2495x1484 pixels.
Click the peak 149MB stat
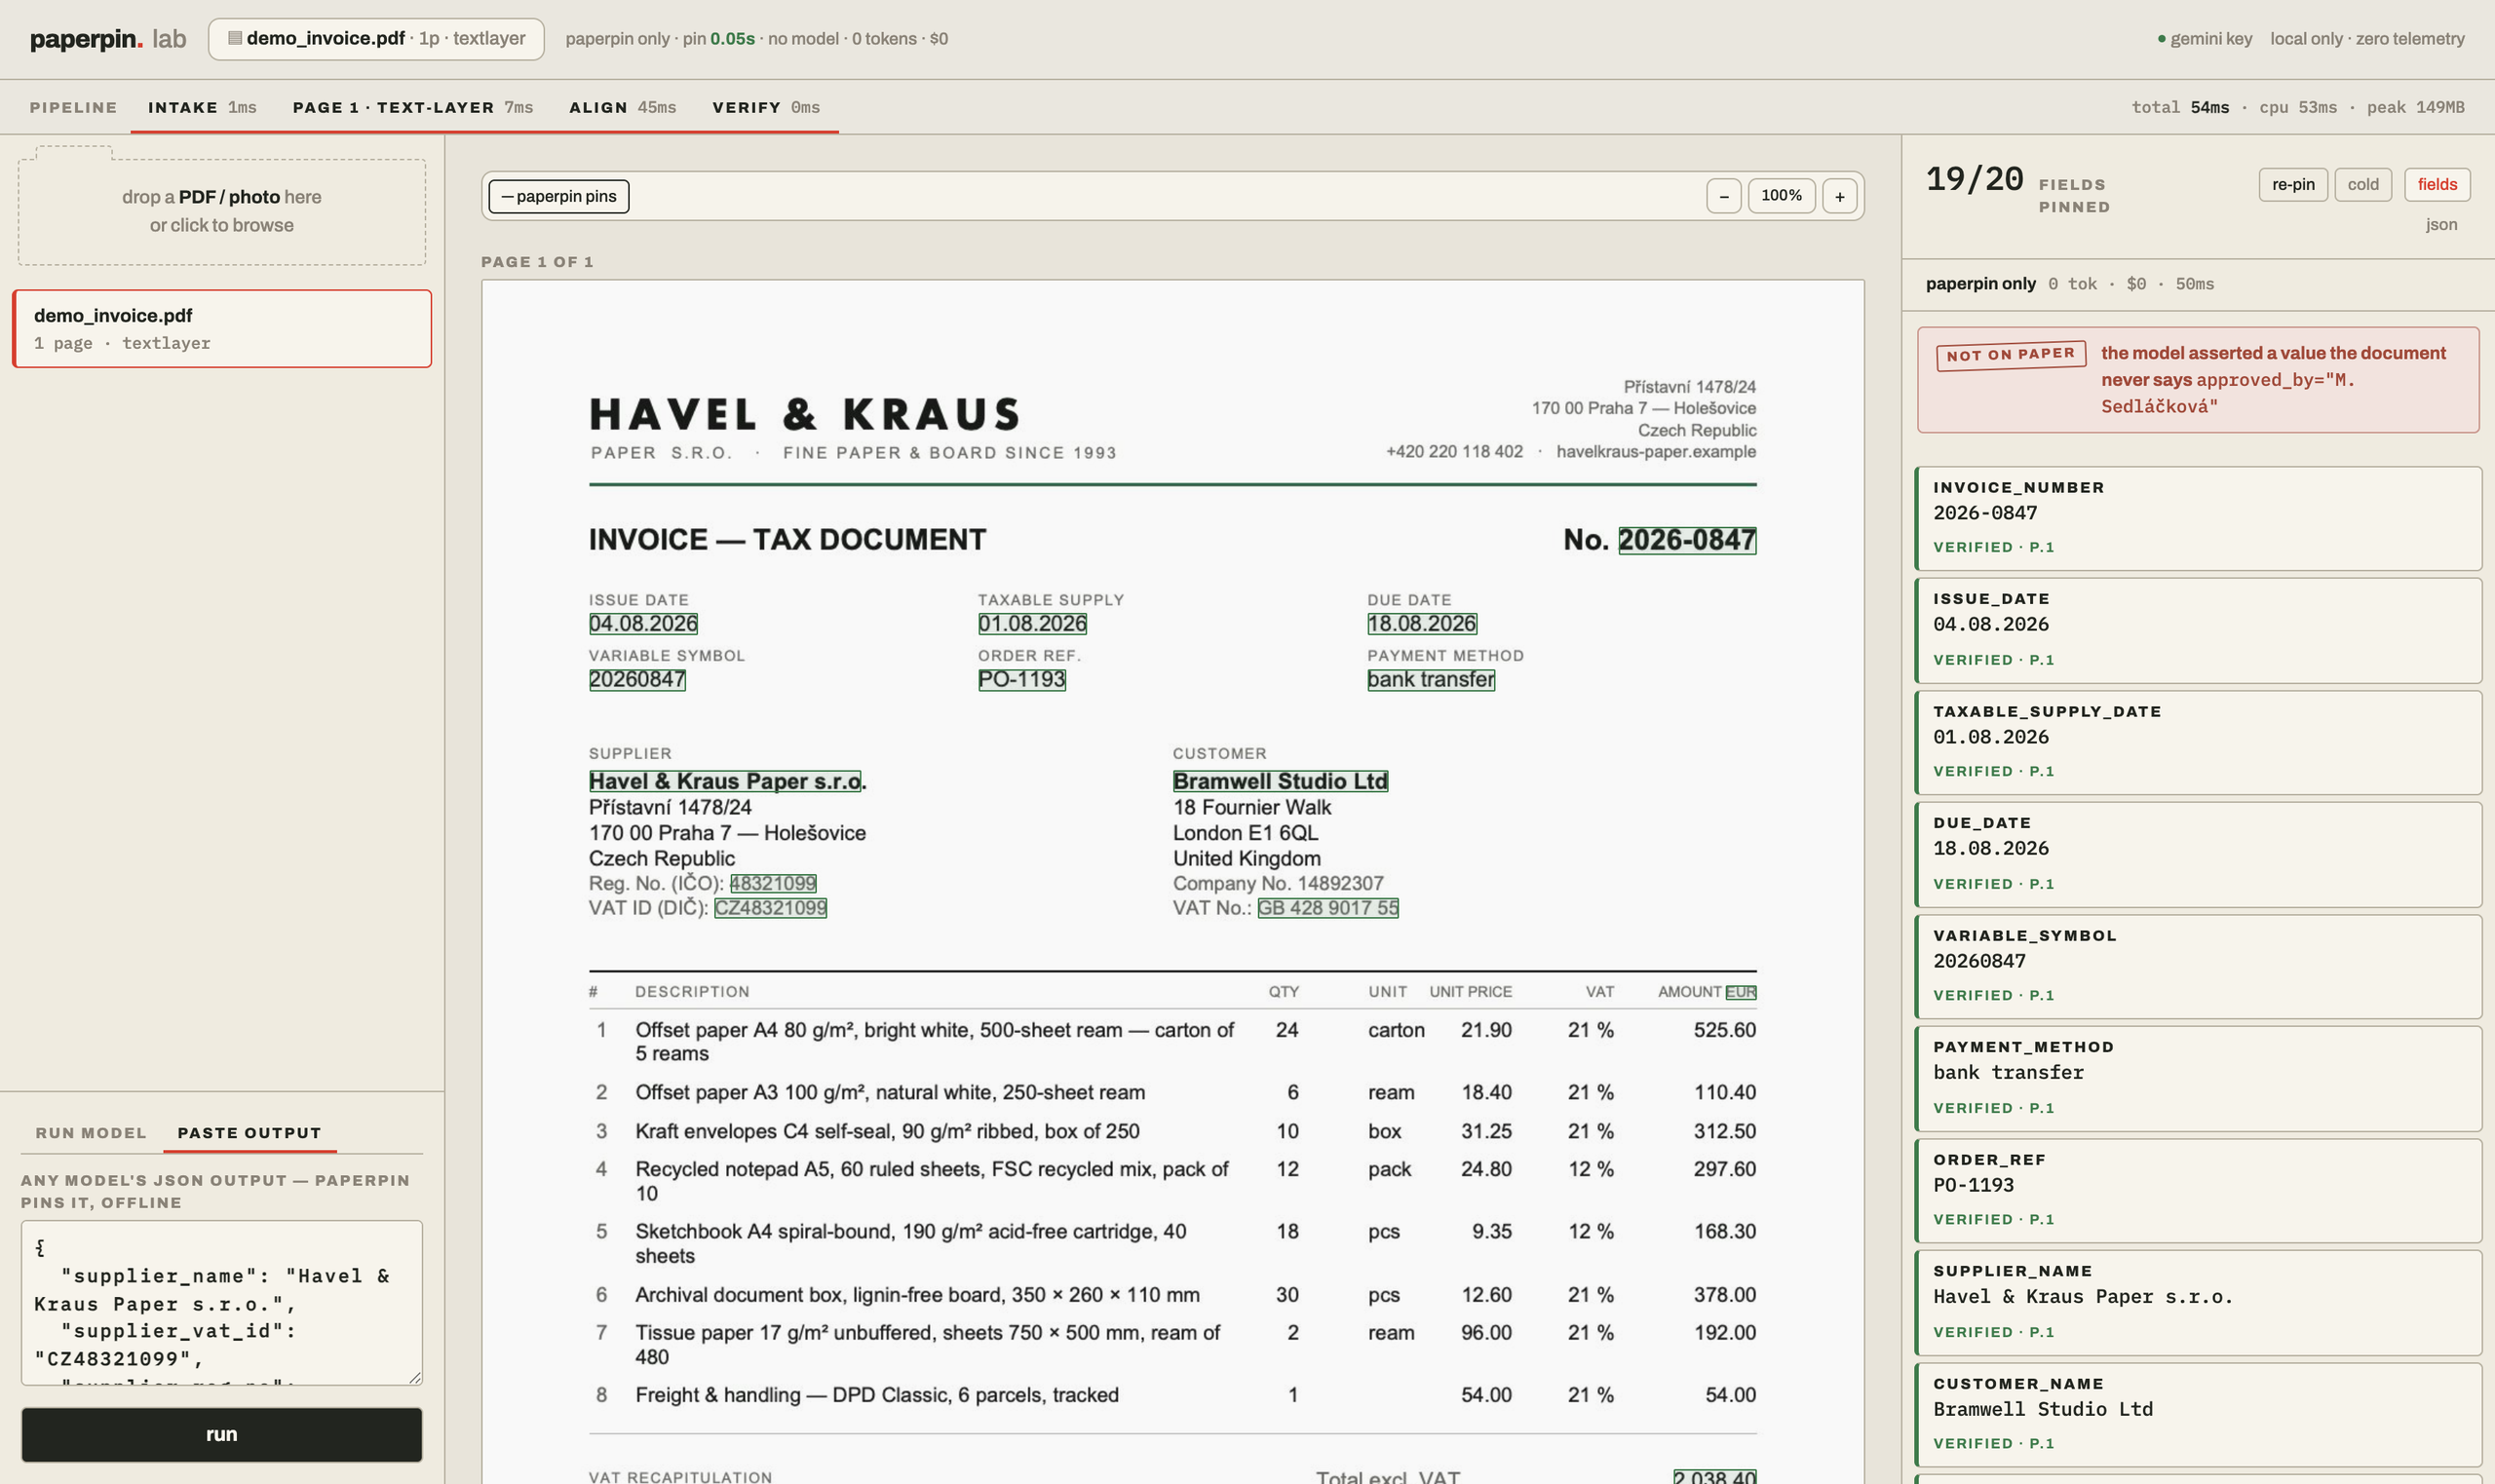[x=2415, y=107]
